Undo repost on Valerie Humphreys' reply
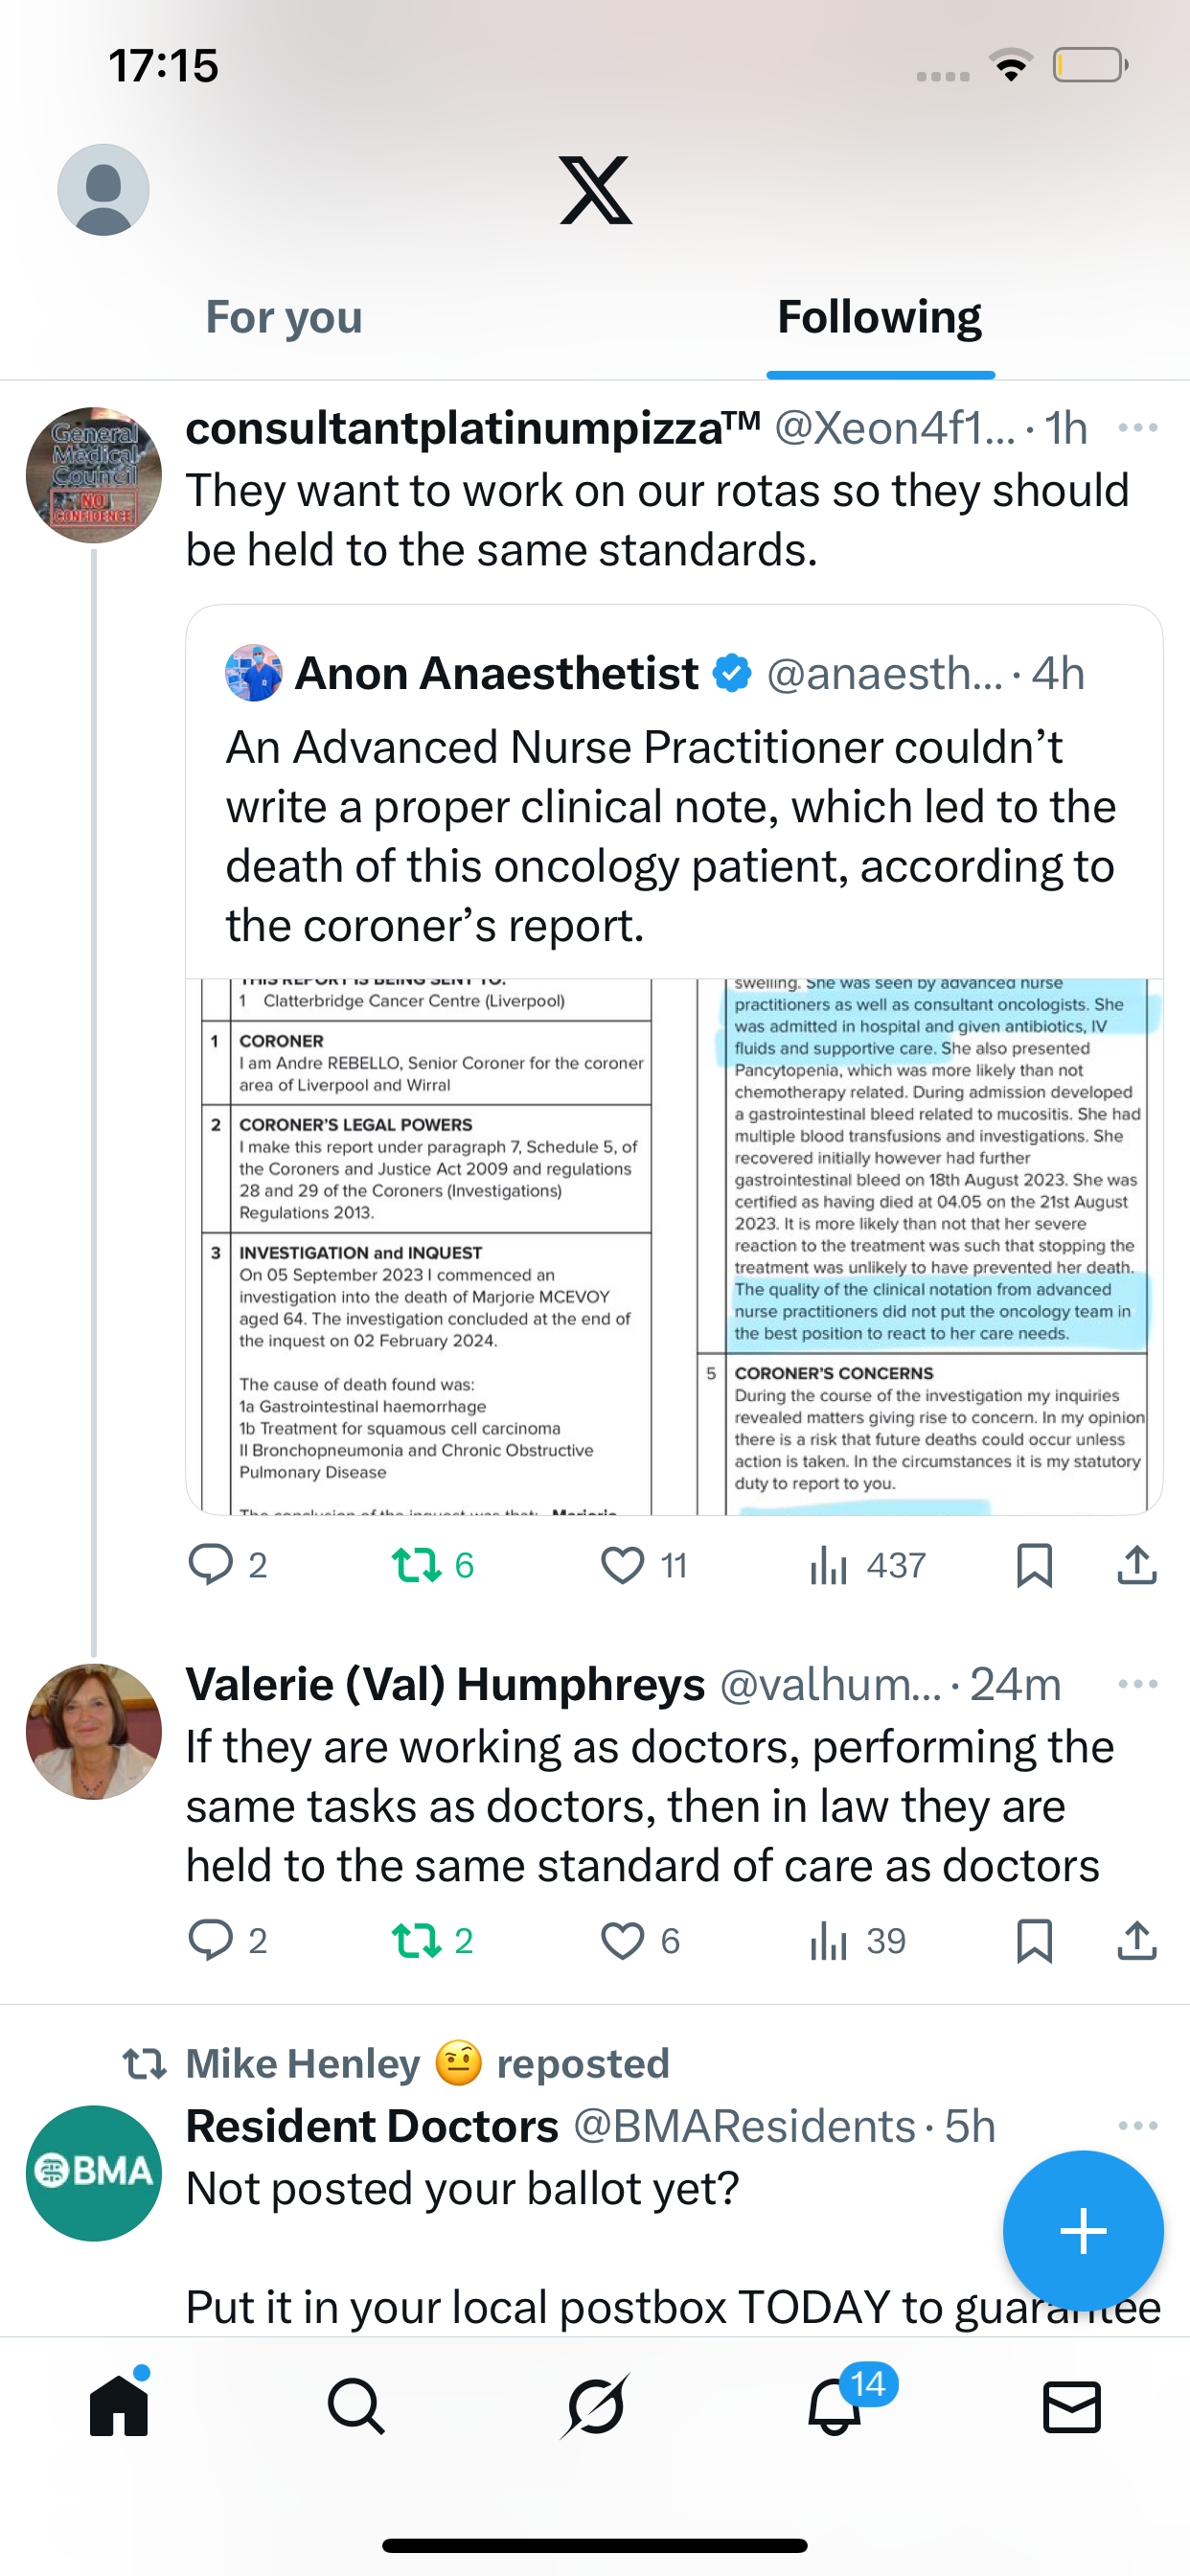 (416, 1941)
